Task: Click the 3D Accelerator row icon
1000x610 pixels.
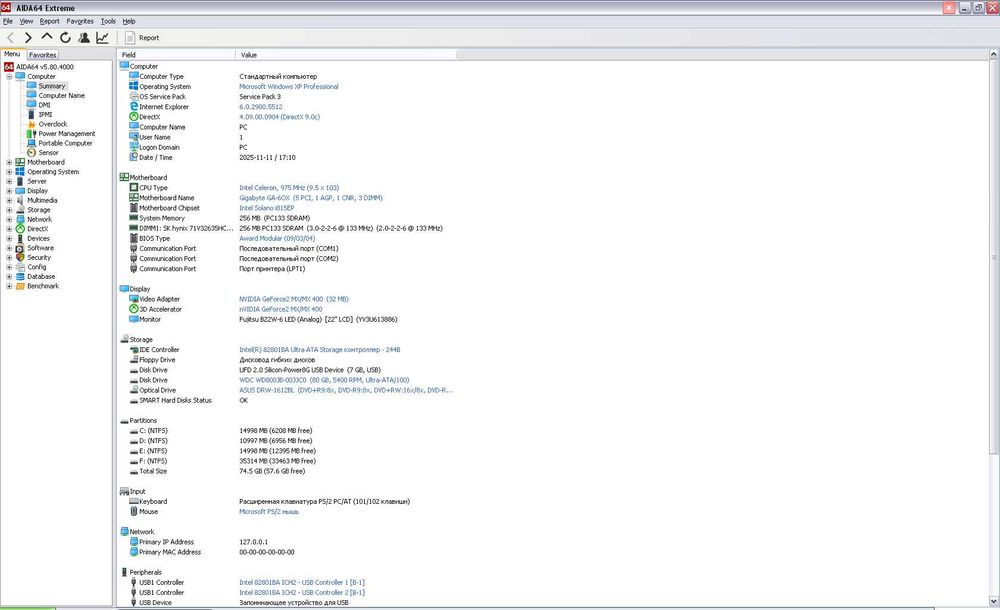Action: 134,309
